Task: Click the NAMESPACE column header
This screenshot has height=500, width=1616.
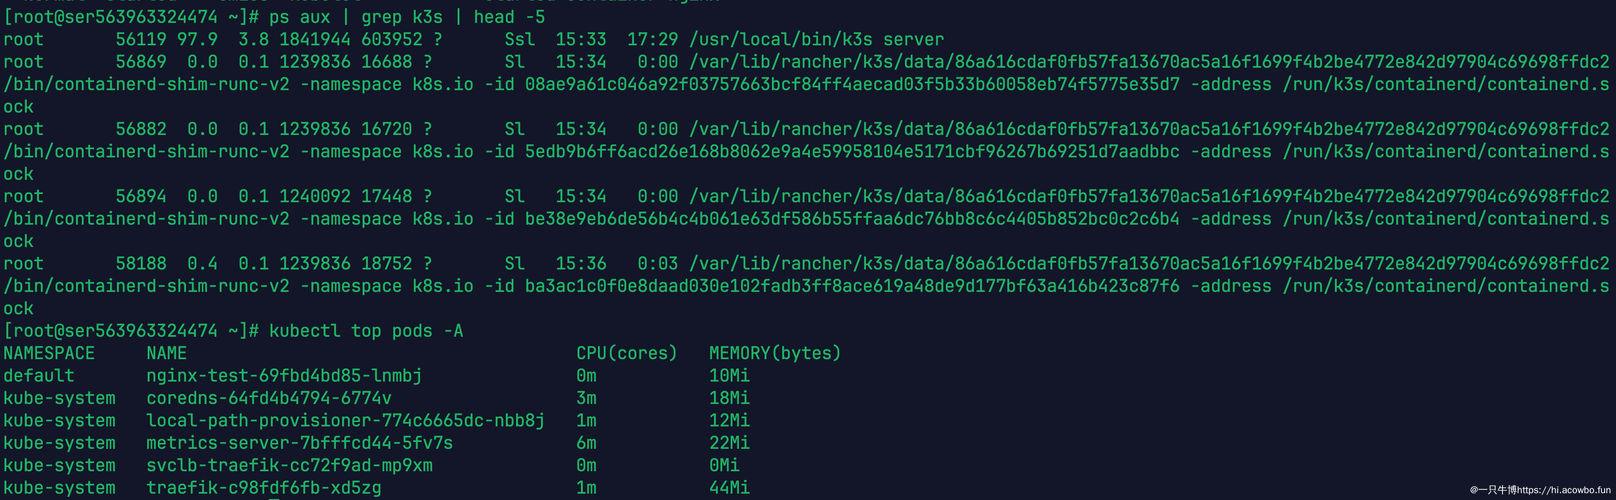Action: (49, 353)
